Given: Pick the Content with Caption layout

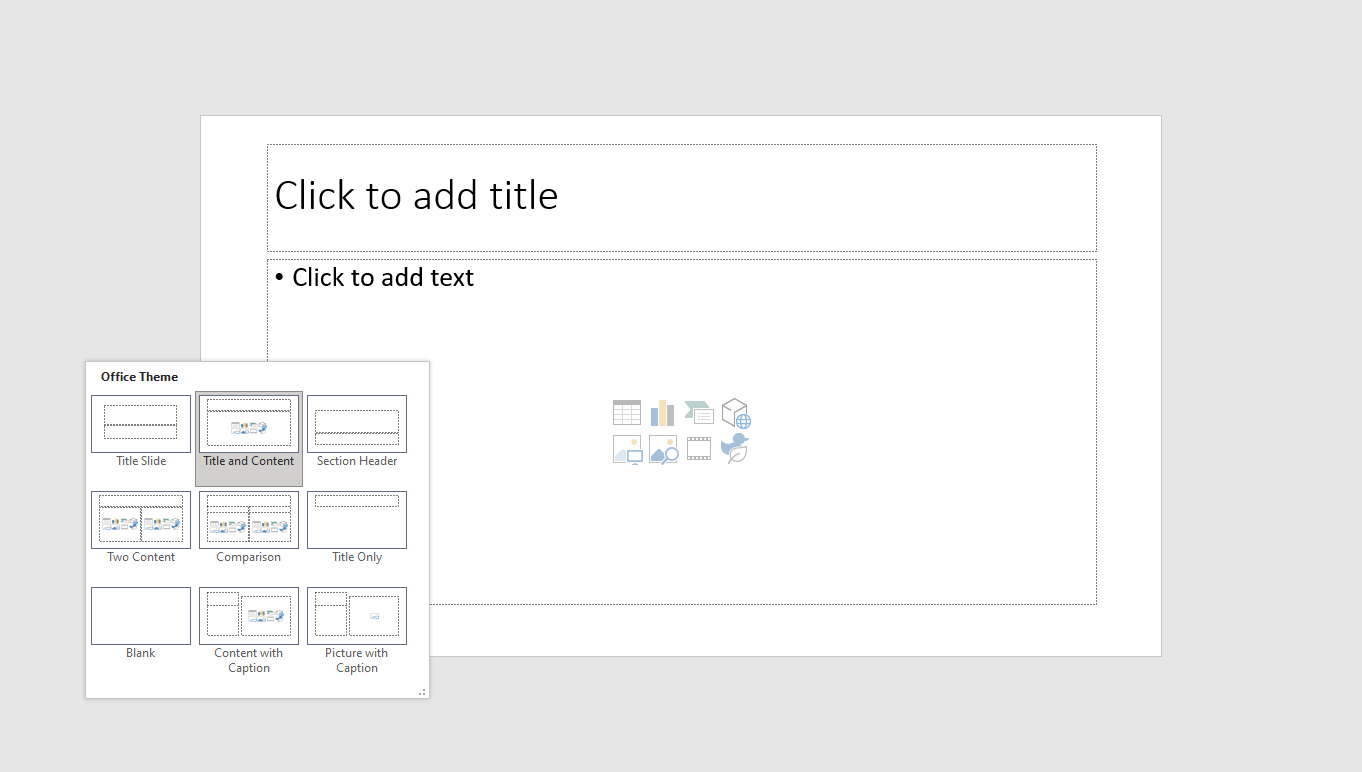Looking at the screenshot, I should point(249,631).
